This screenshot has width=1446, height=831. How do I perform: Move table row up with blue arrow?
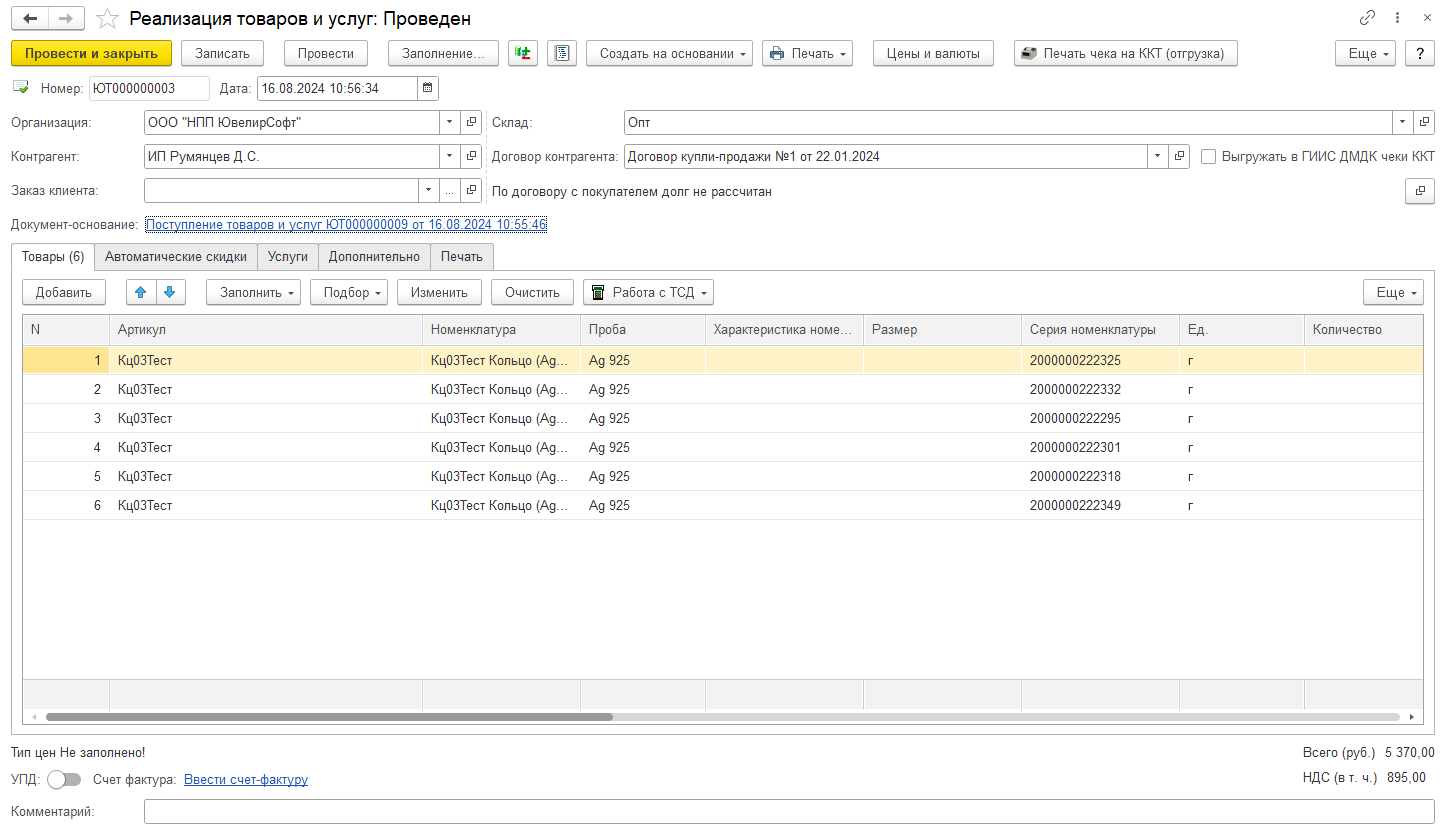coord(141,292)
